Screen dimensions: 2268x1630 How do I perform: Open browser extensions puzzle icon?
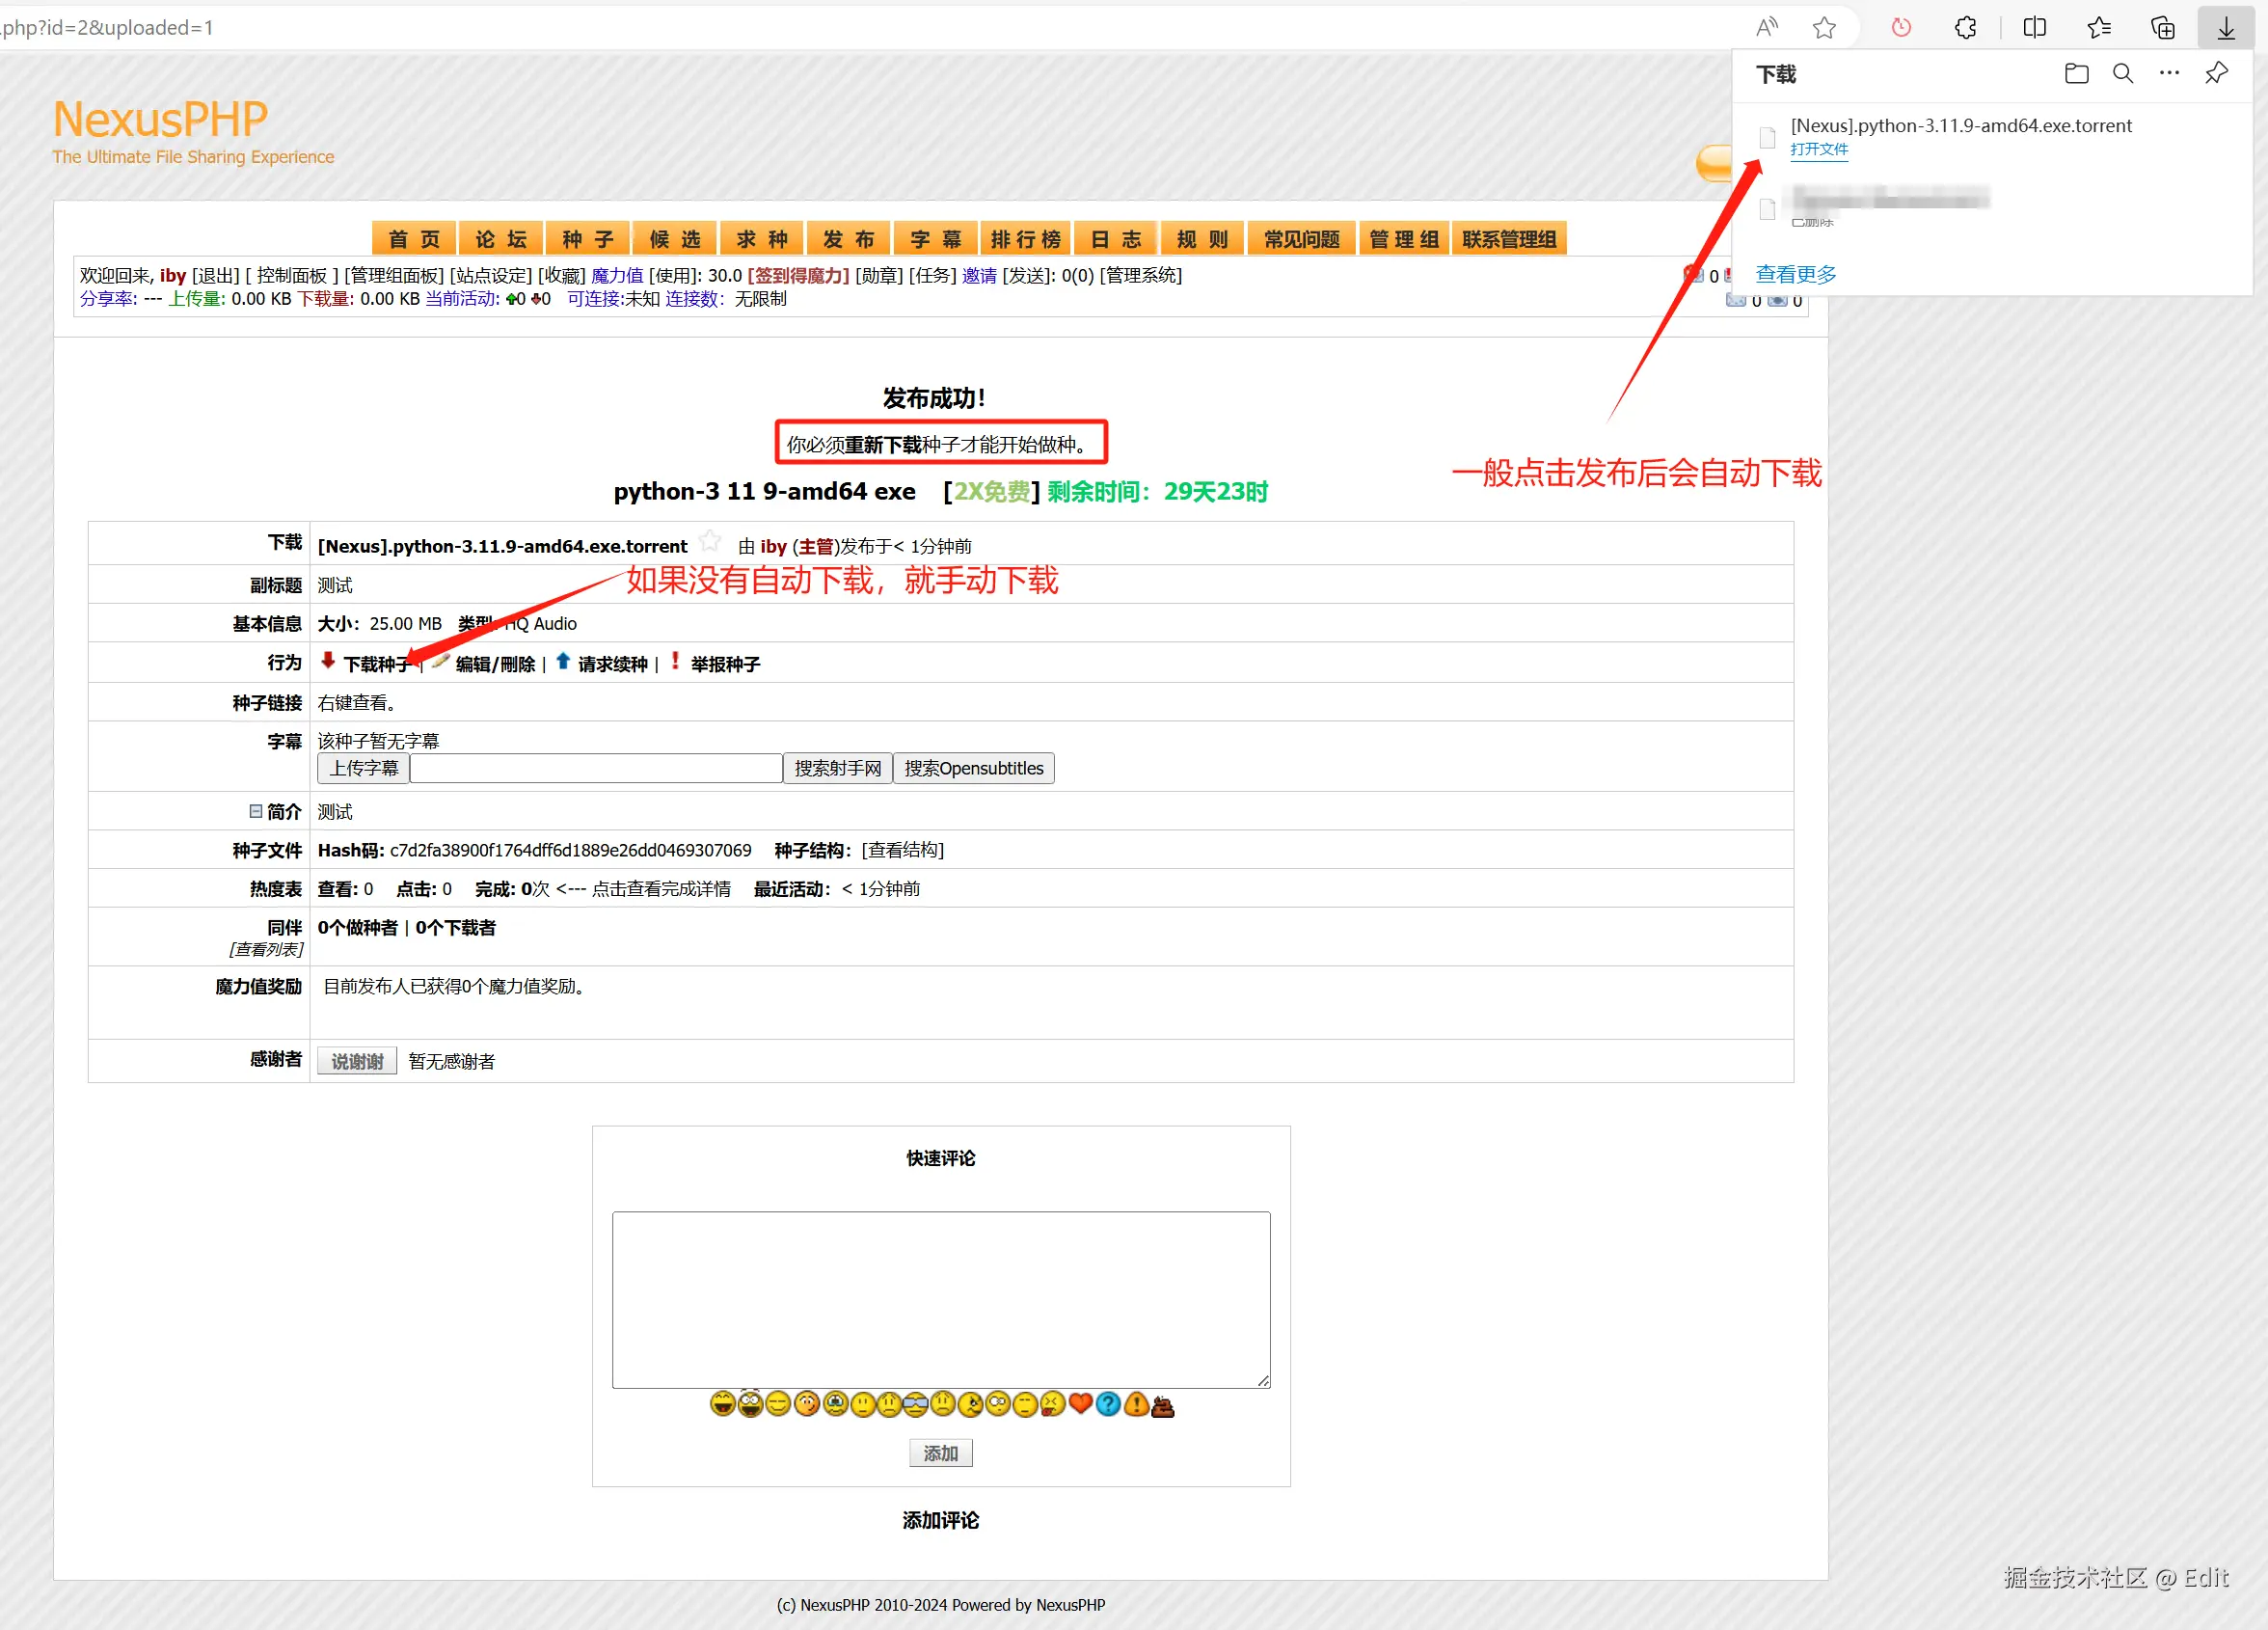[x=1965, y=28]
